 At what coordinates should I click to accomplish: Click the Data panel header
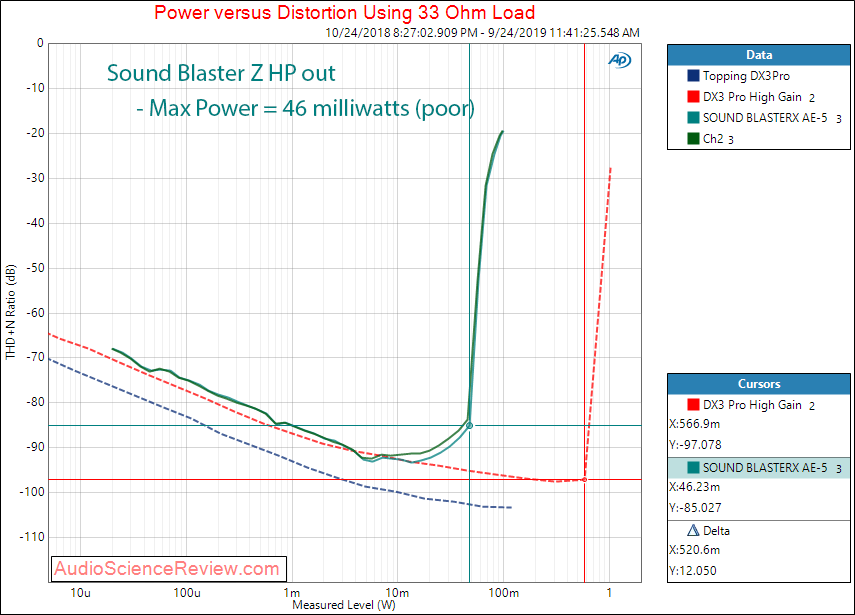(x=758, y=55)
